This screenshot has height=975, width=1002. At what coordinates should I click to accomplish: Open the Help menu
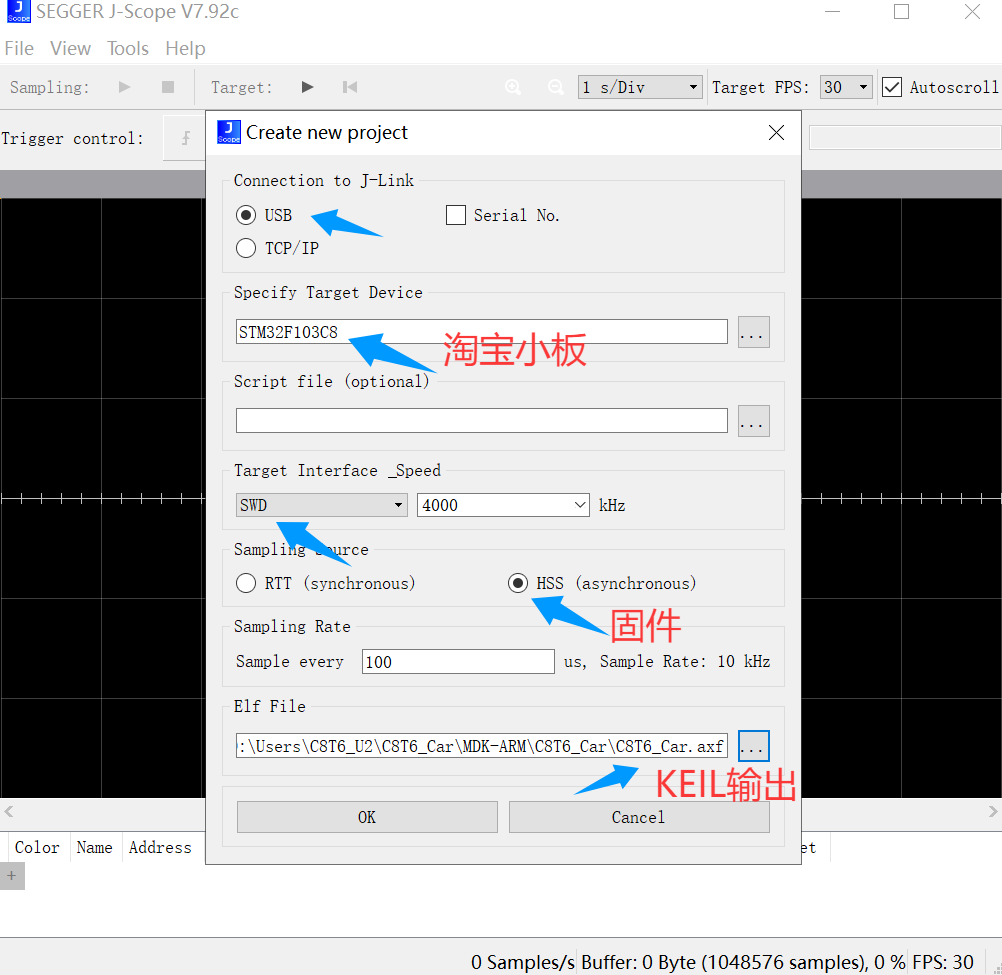[185, 49]
